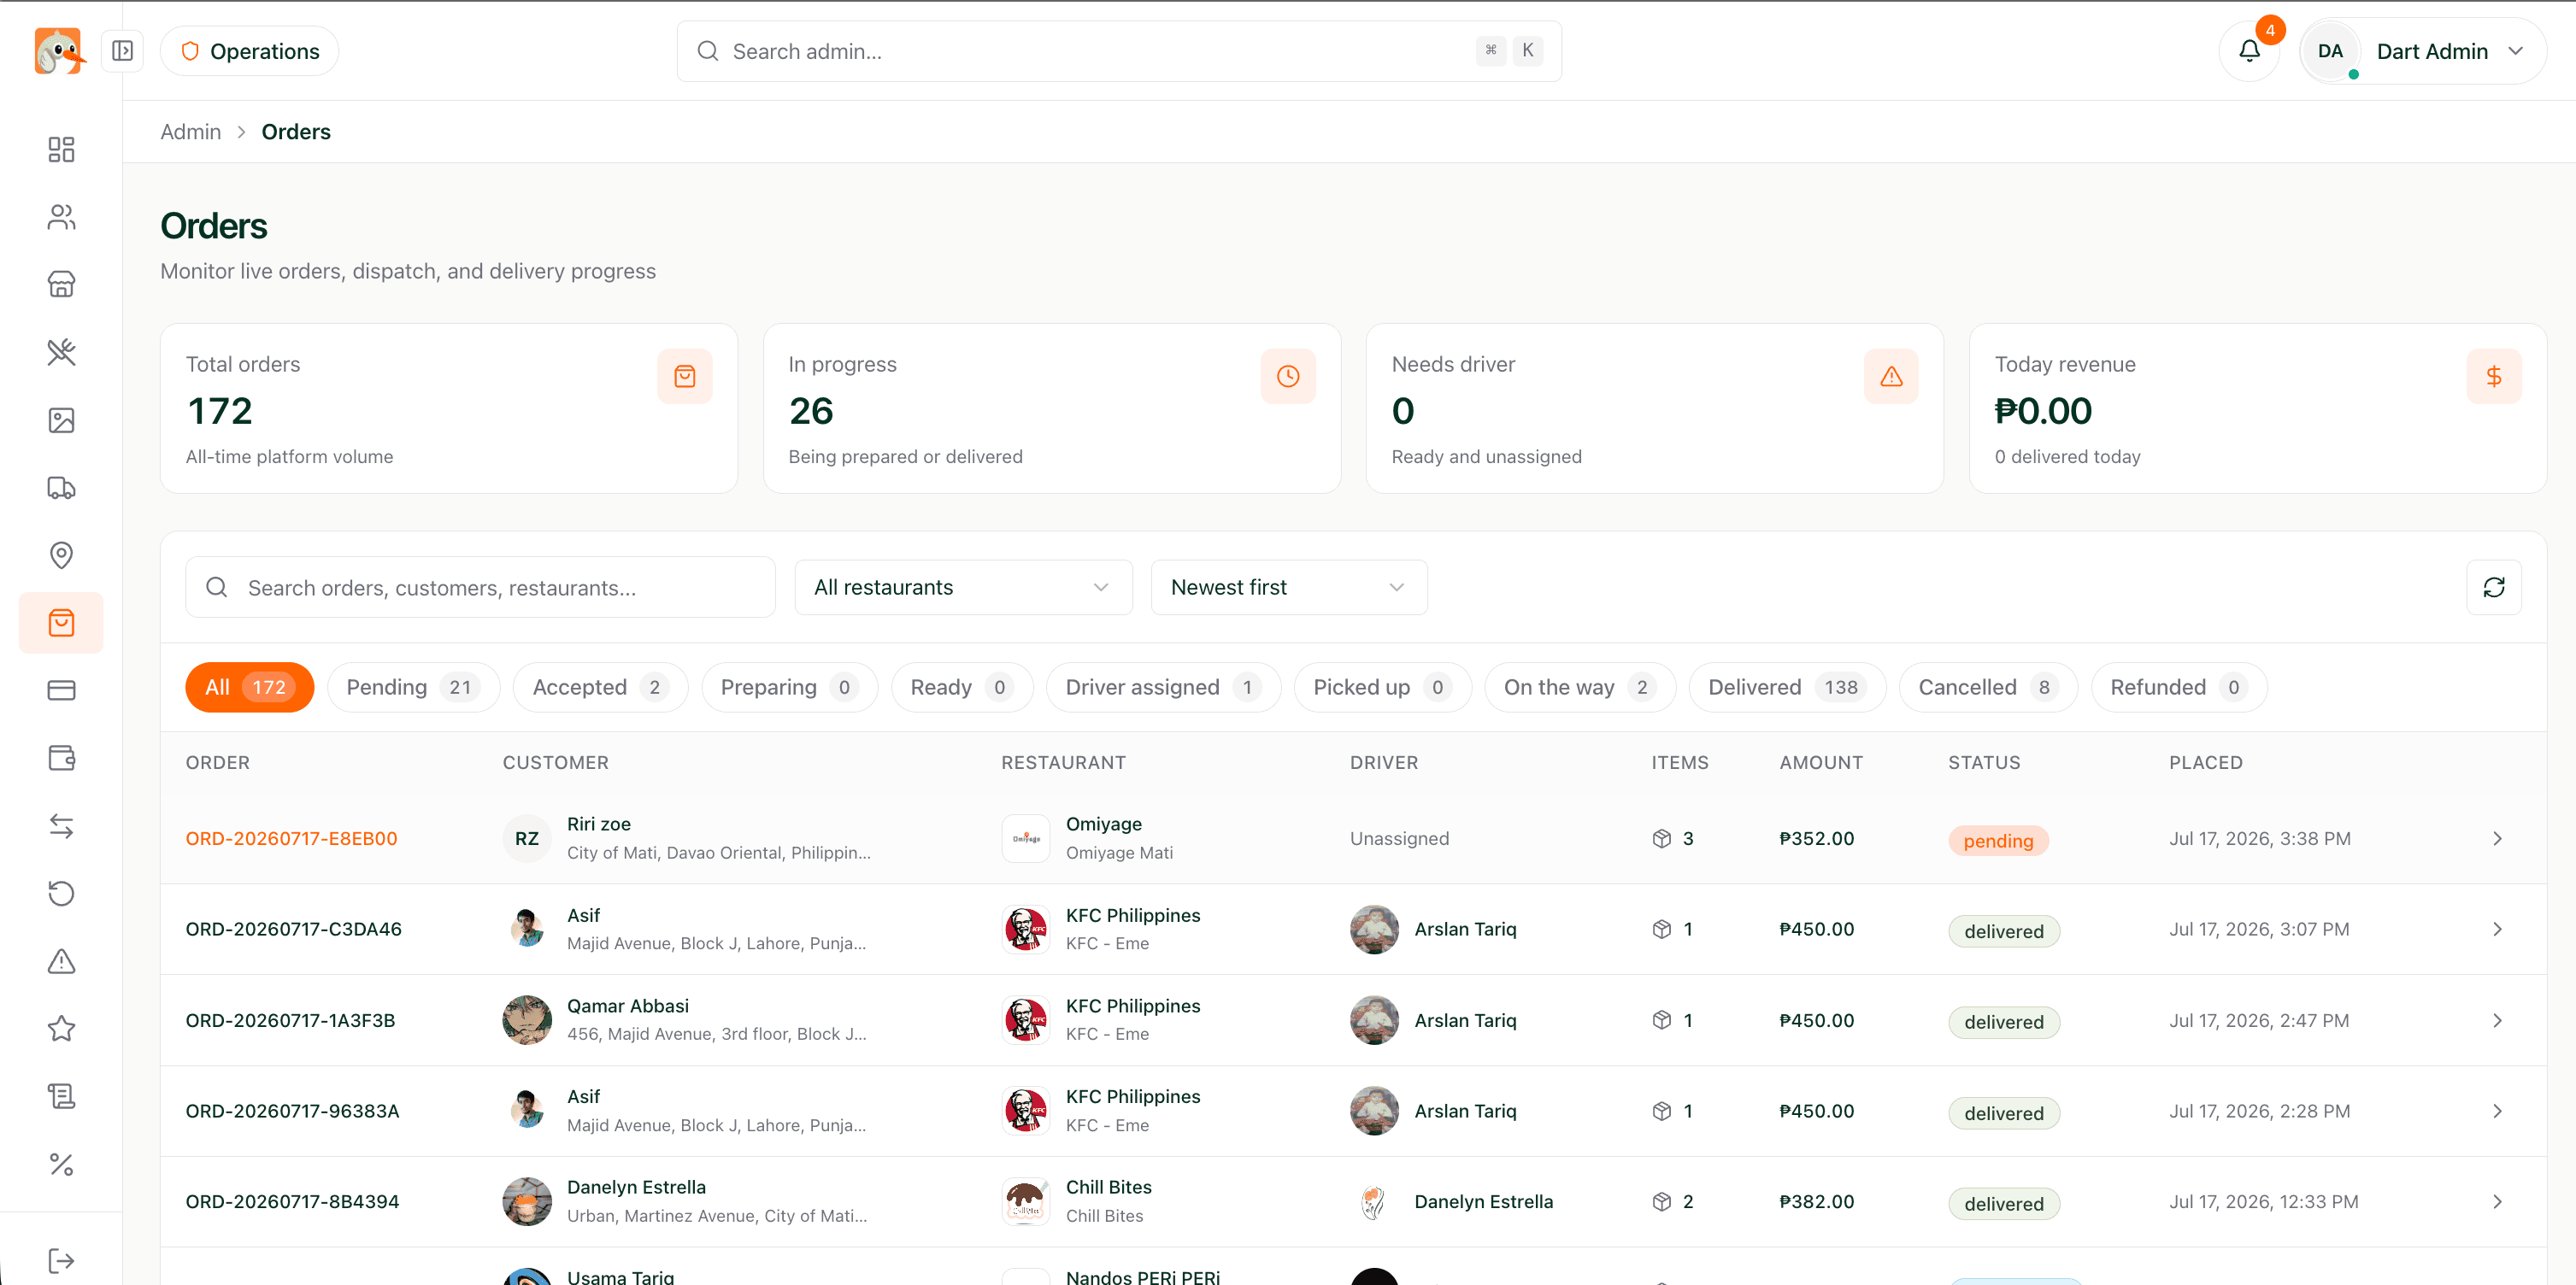The height and width of the screenshot is (1285, 2576).
Task: Click the Operations button
Action: [x=250, y=51]
